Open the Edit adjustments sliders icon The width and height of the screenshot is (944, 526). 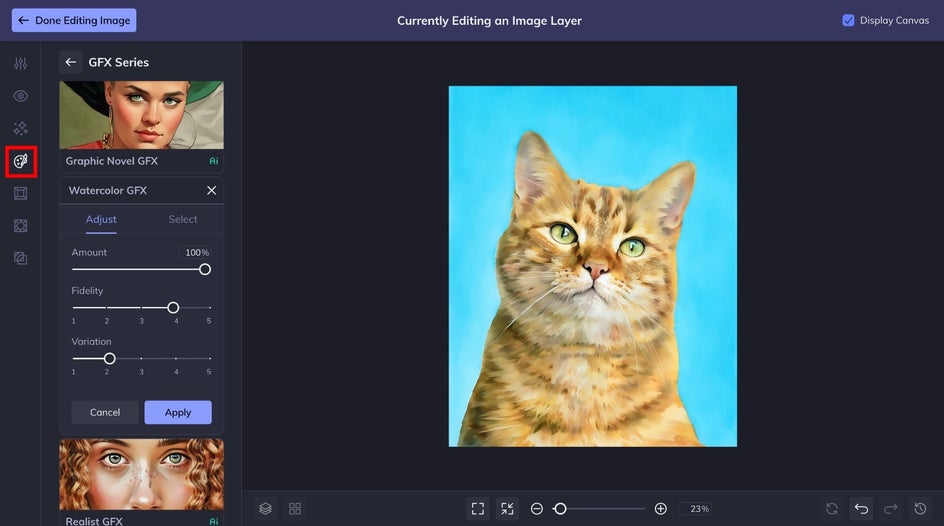click(20, 63)
